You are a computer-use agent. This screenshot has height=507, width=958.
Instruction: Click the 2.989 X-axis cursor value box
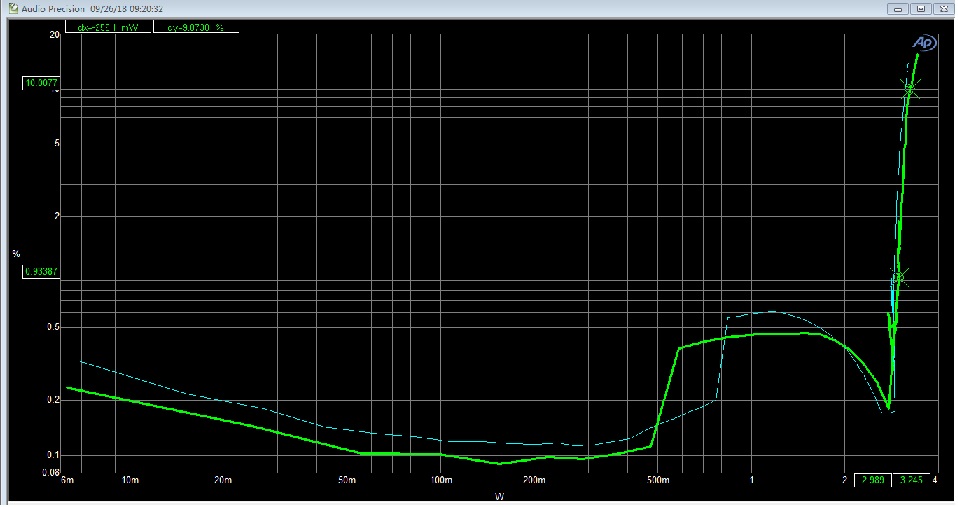click(871, 481)
